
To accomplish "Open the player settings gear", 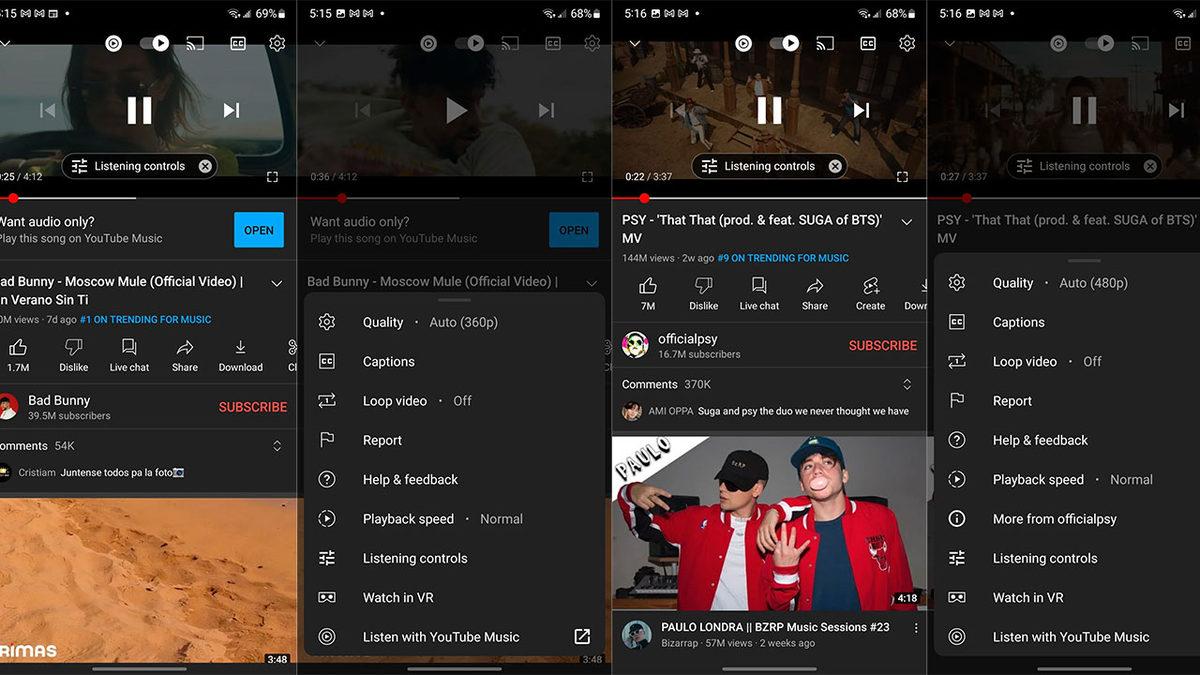I will pyautogui.click(x=277, y=43).
